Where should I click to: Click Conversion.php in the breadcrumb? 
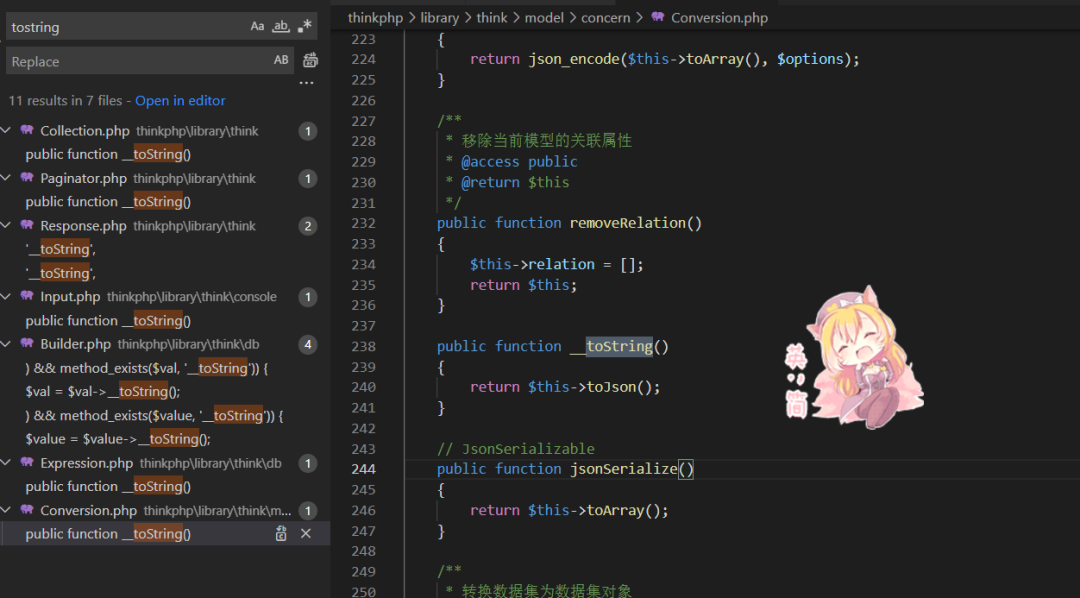point(719,18)
